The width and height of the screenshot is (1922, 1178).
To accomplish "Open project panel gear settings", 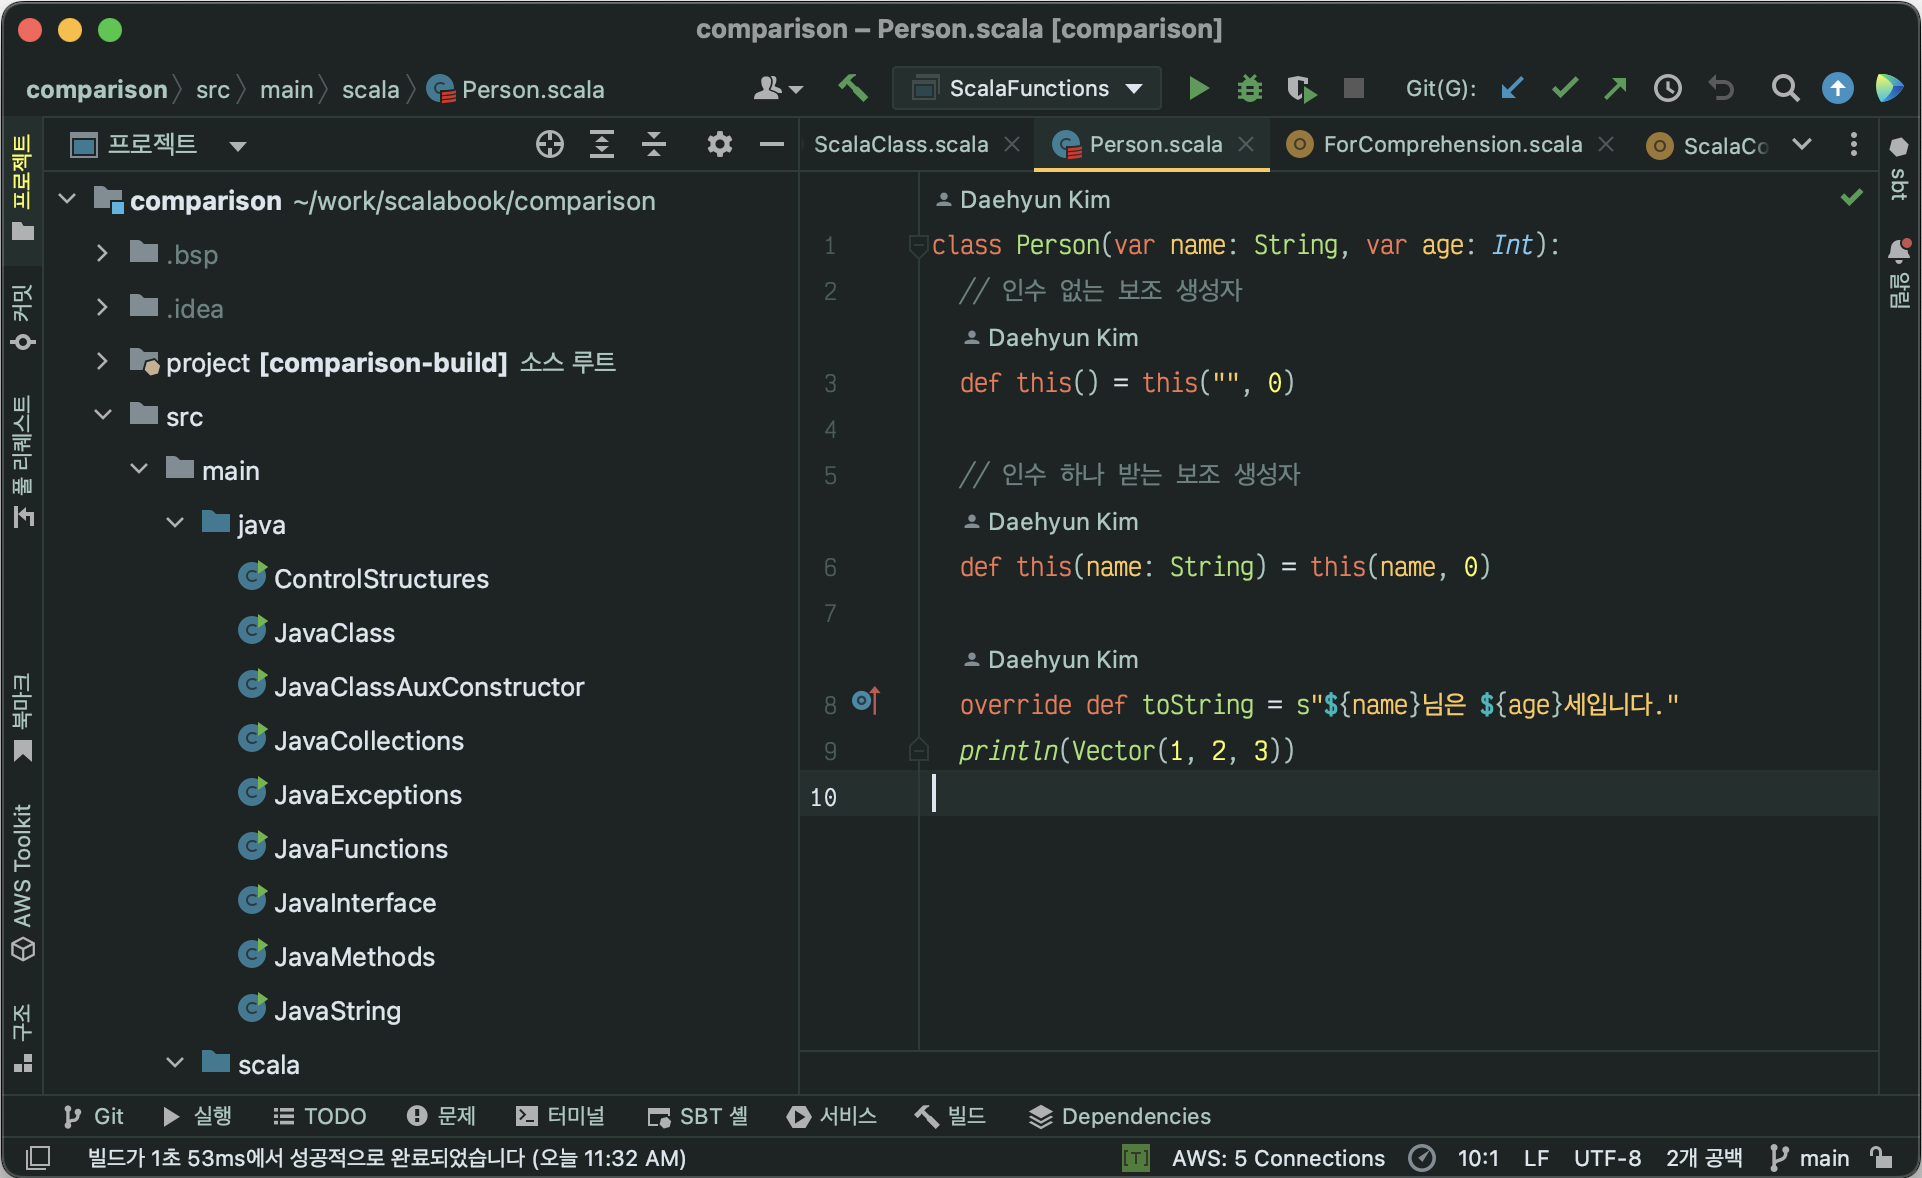I will point(719,145).
